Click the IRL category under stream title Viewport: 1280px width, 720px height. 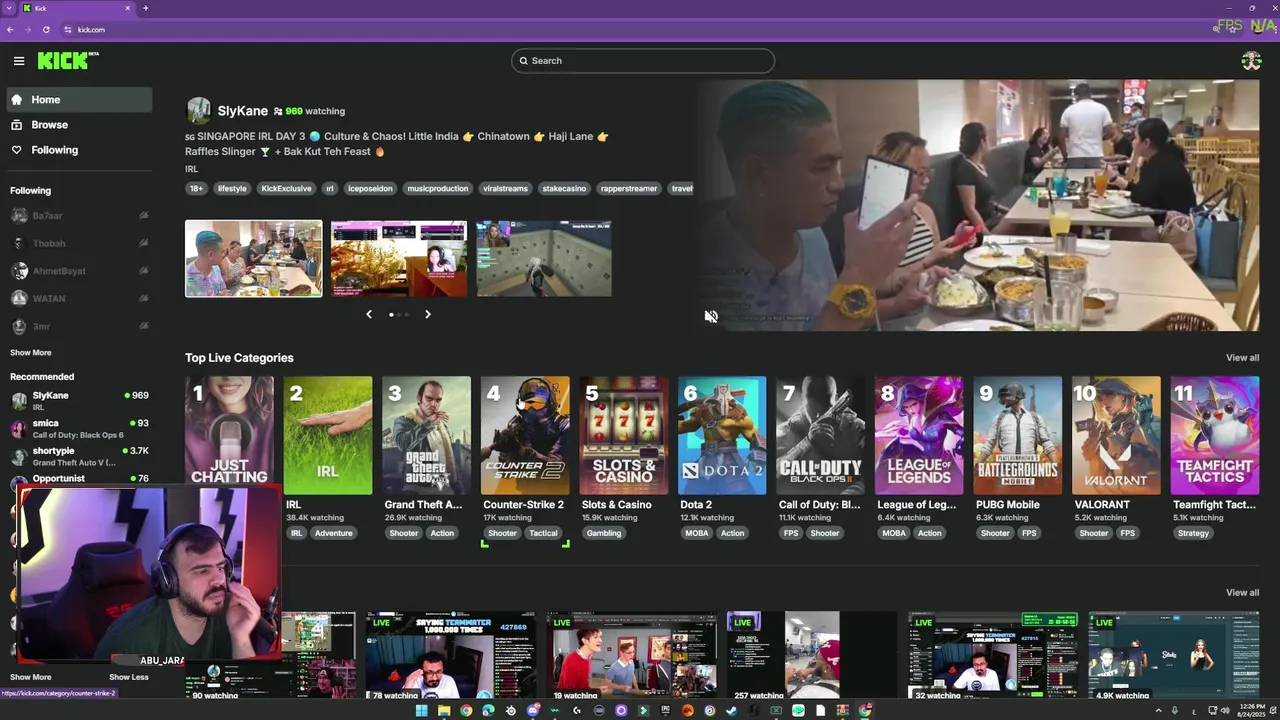click(191, 169)
